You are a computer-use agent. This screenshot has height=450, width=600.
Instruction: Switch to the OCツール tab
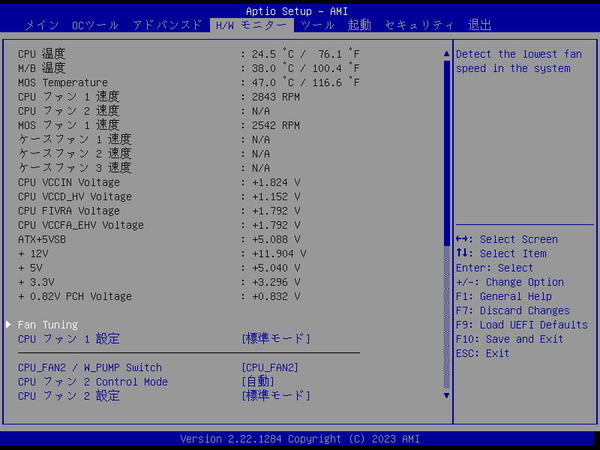[95, 25]
